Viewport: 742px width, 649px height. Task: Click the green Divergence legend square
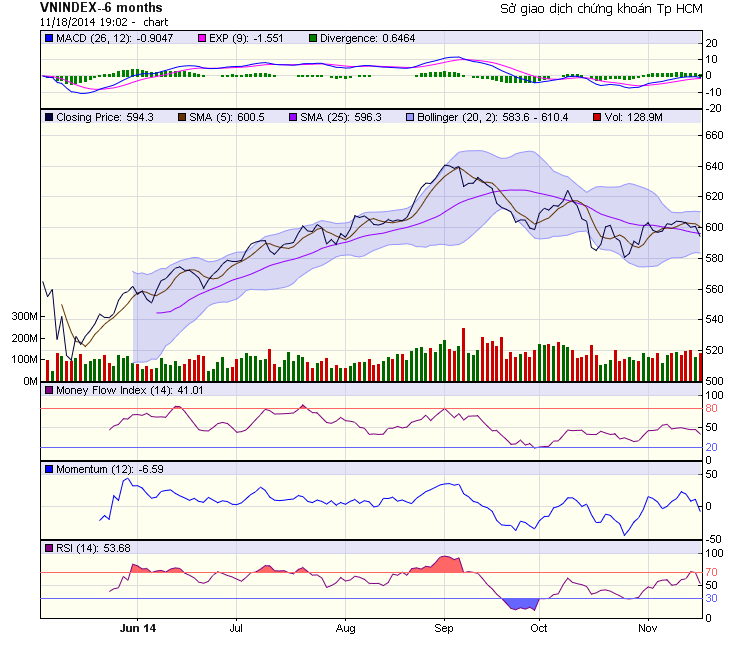[x=312, y=38]
